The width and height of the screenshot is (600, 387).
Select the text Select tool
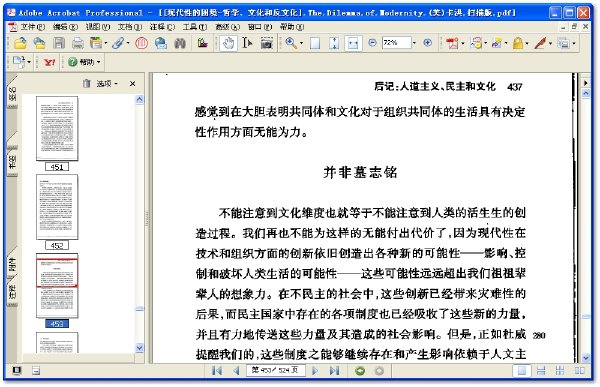tap(247, 43)
